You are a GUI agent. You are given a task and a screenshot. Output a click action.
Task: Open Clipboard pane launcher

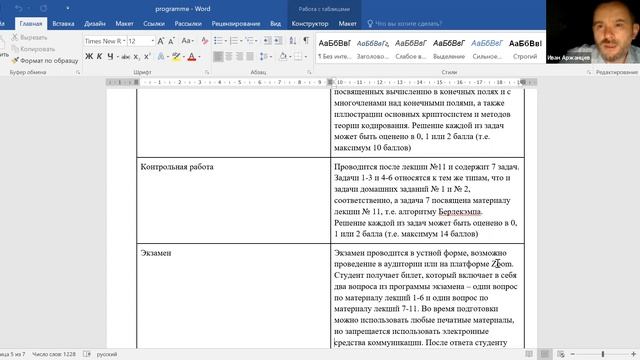tap(78, 72)
